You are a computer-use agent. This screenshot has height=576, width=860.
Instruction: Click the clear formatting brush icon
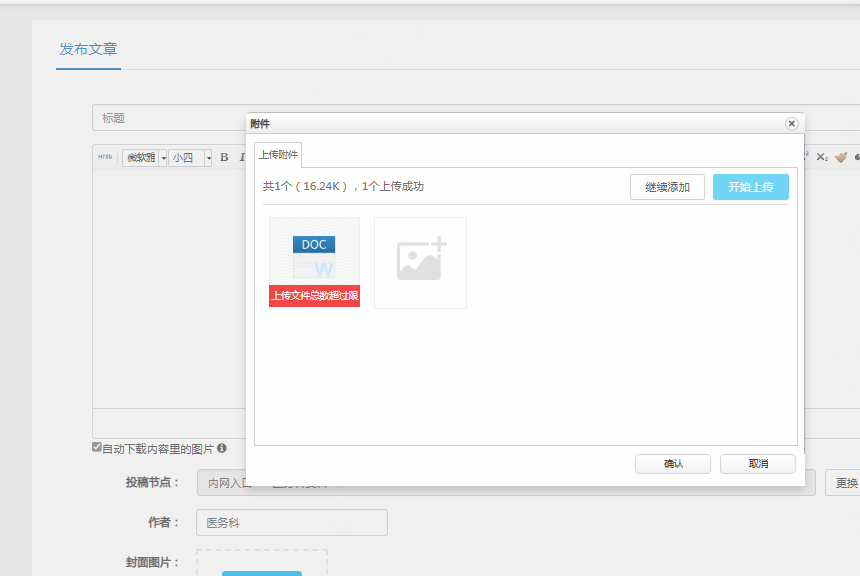(x=840, y=157)
